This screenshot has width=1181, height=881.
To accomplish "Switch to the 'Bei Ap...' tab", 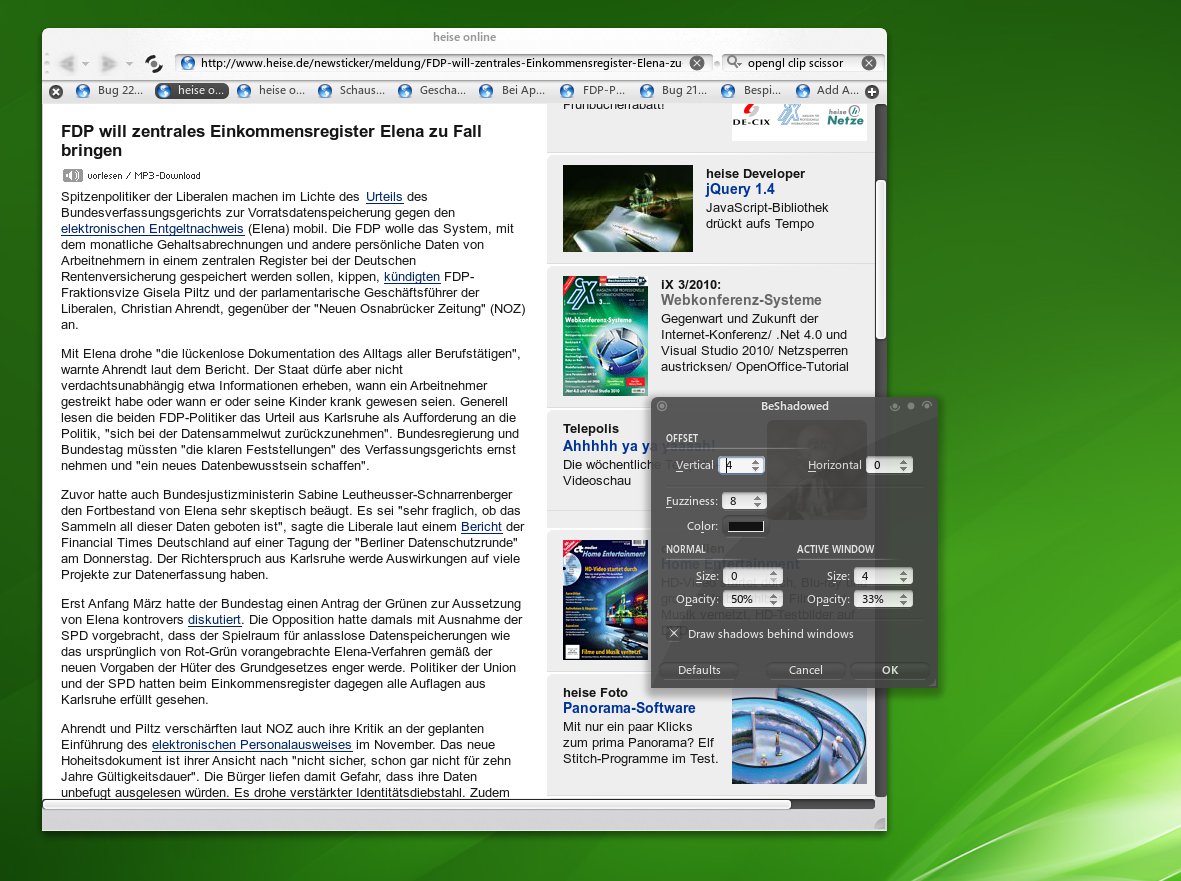I will pyautogui.click(x=513, y=90).
